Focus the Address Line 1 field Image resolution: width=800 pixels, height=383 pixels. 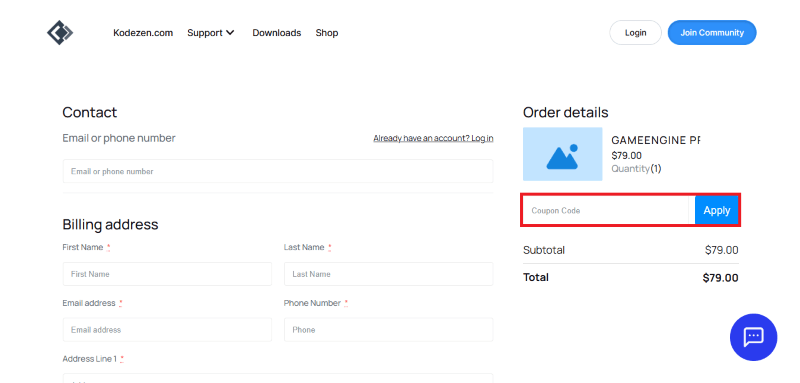tap(278, 378)
